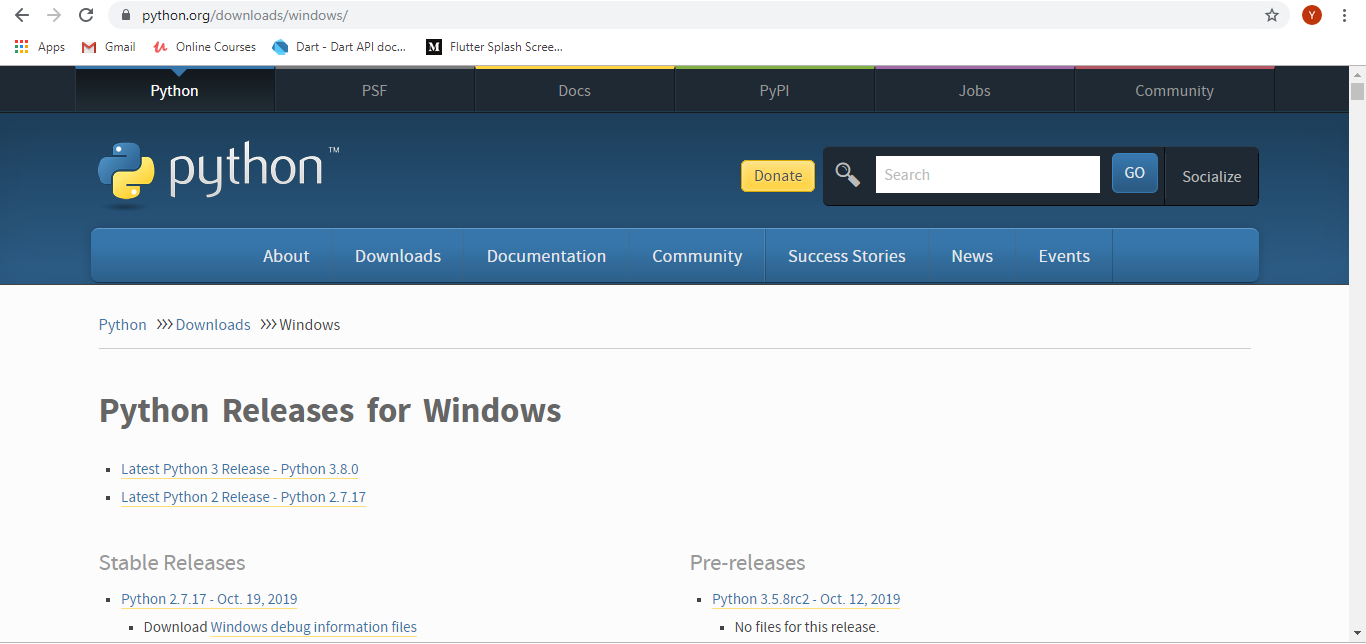Click the scrollbar down arrow

pyautogui.click(x=1357, y=634)
